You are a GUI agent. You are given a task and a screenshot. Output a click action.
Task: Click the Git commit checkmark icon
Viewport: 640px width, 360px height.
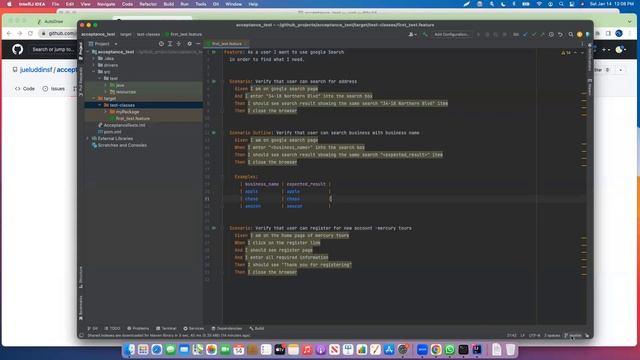pyautogui.click(x=534, y=35)
